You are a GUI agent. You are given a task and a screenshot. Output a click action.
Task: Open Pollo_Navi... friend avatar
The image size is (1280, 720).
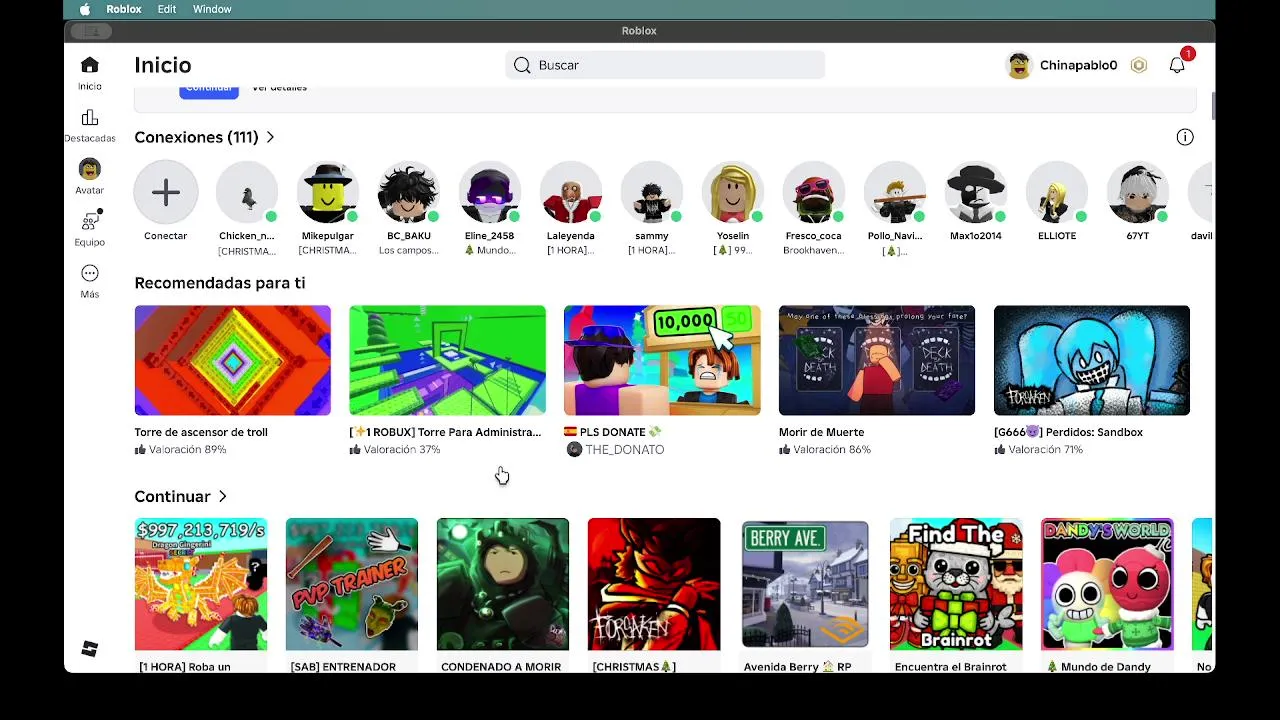pos(895,192)
